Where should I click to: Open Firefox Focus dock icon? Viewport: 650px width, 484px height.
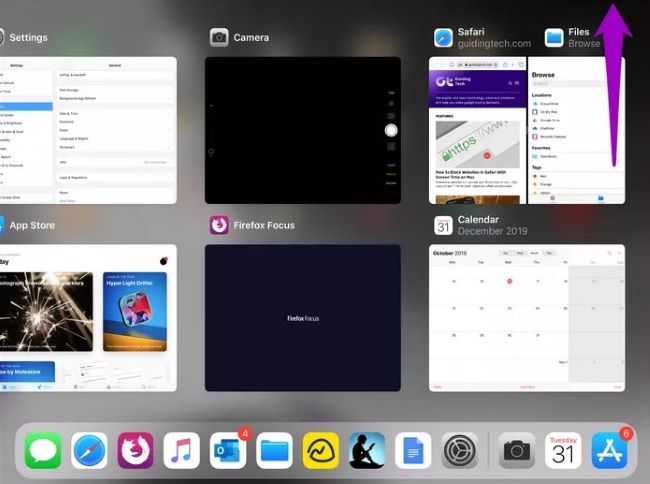(136, 450)
